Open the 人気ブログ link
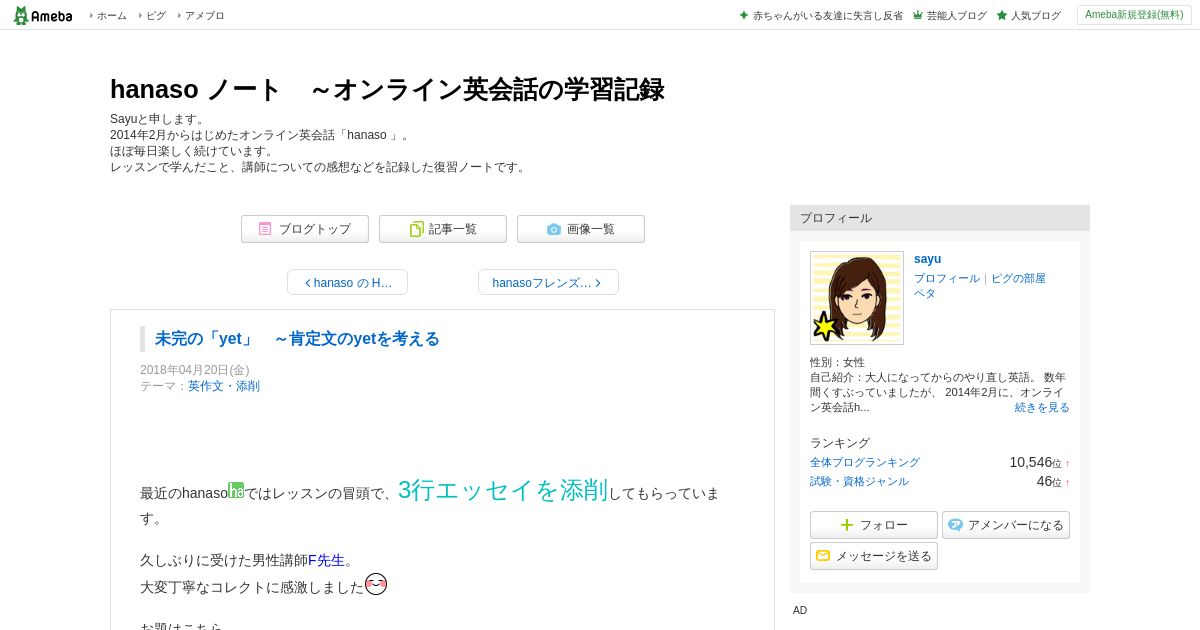 tap(1036, 16)
